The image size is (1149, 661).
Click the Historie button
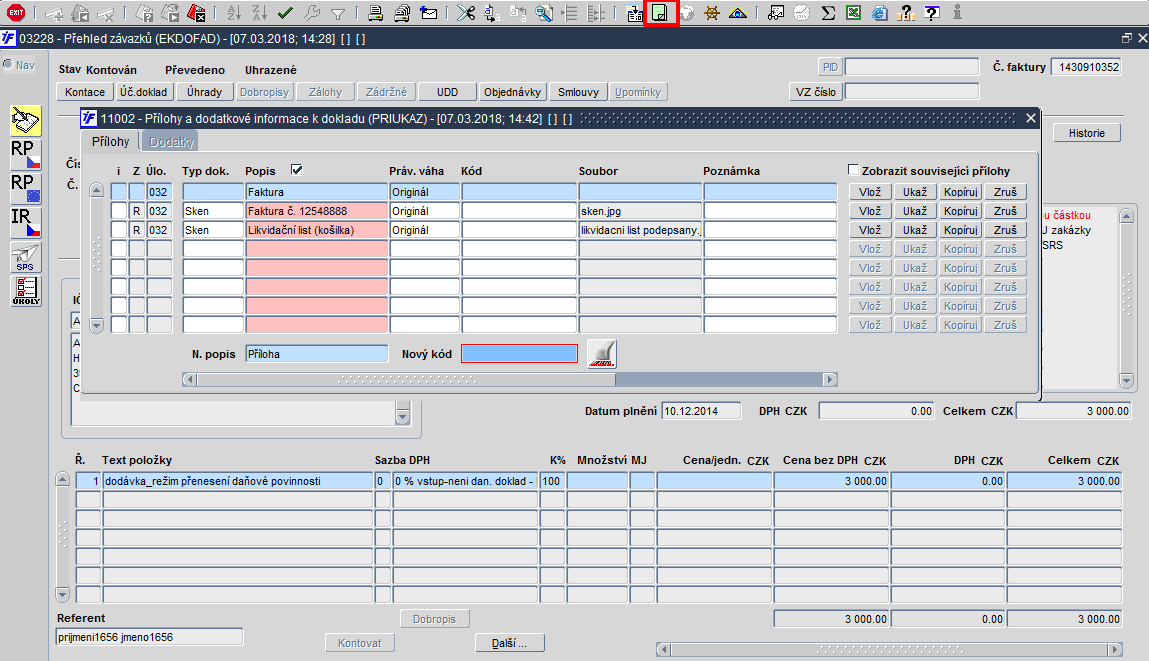[x=1087, y=133]
